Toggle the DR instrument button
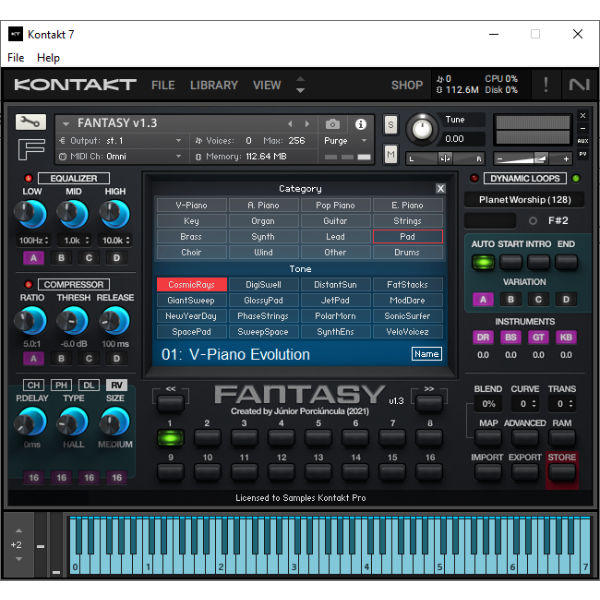 (x=483, y=337)
